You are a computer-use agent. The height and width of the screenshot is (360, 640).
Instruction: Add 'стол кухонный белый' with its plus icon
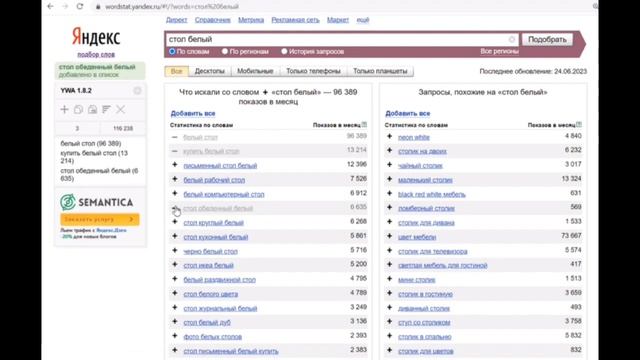175,236
